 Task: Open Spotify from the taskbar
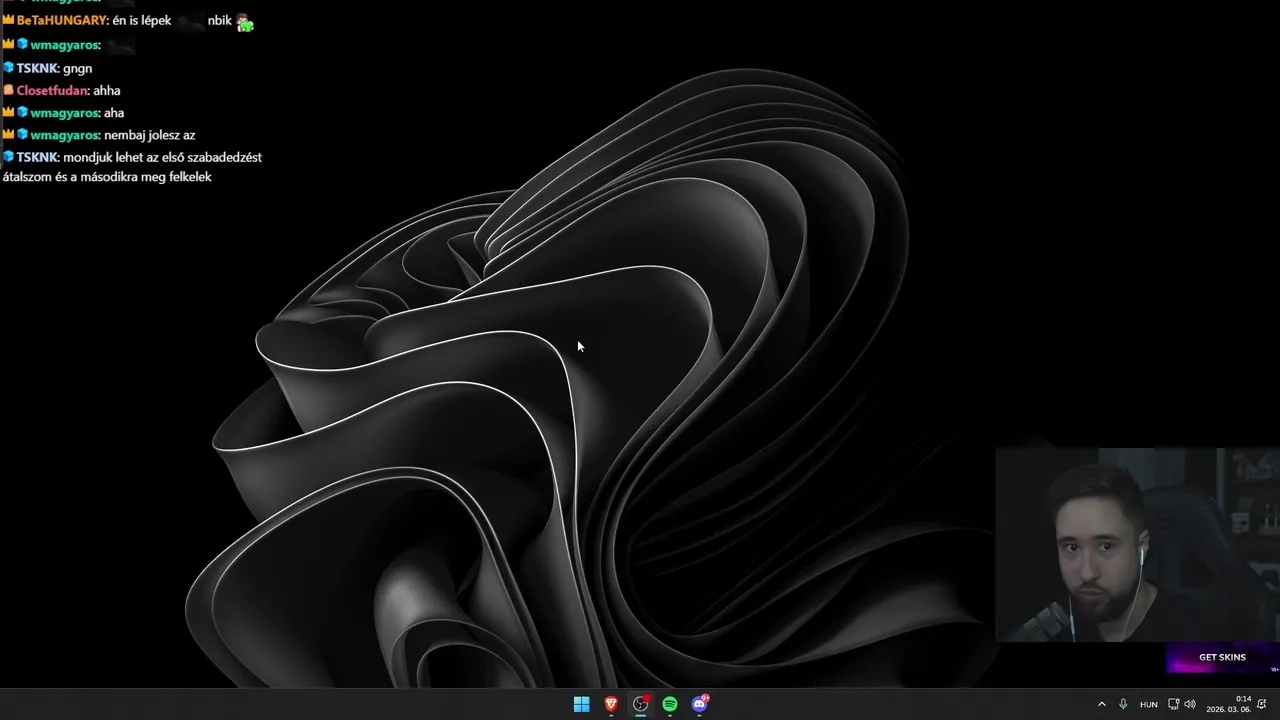click(x=670, y=704)
